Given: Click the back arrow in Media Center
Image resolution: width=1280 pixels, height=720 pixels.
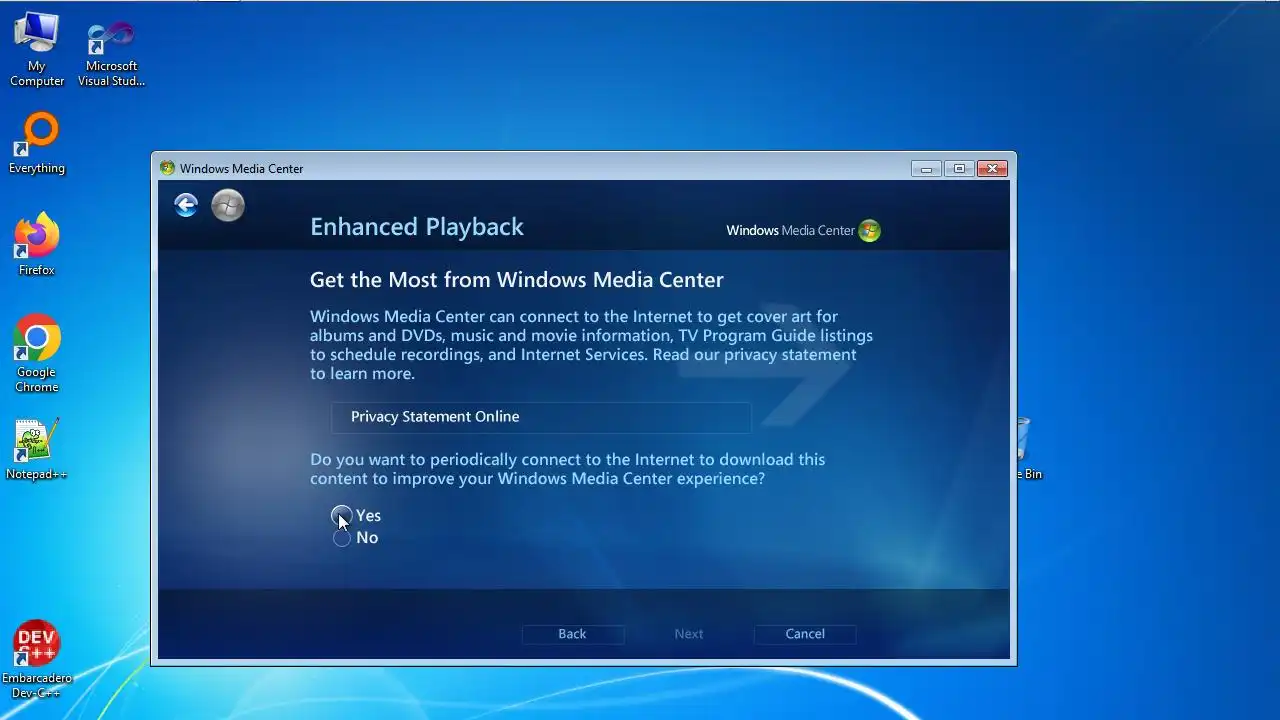Looking at the screenshot, I should tap(186, 205).
